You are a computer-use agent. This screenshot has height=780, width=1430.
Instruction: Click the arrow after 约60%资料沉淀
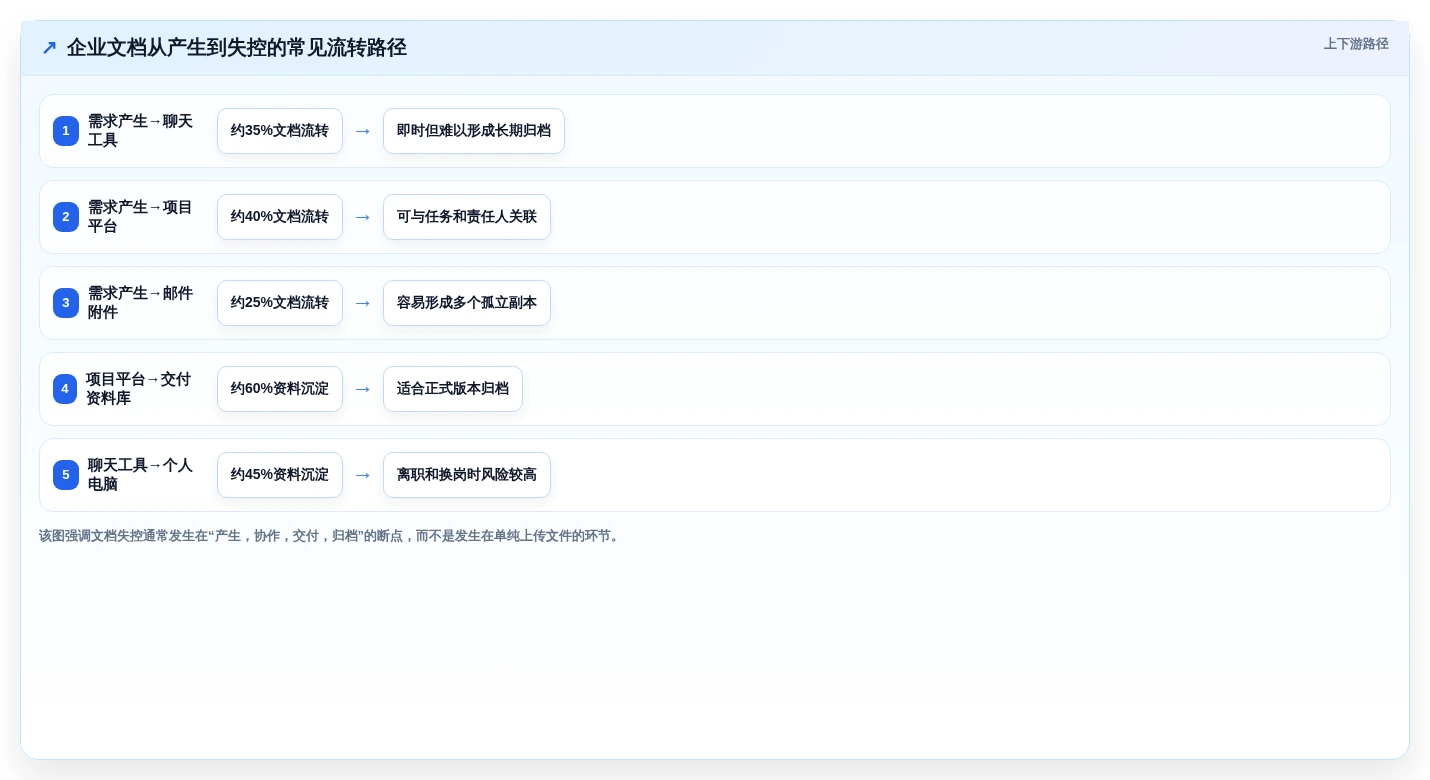coord(363,389)
